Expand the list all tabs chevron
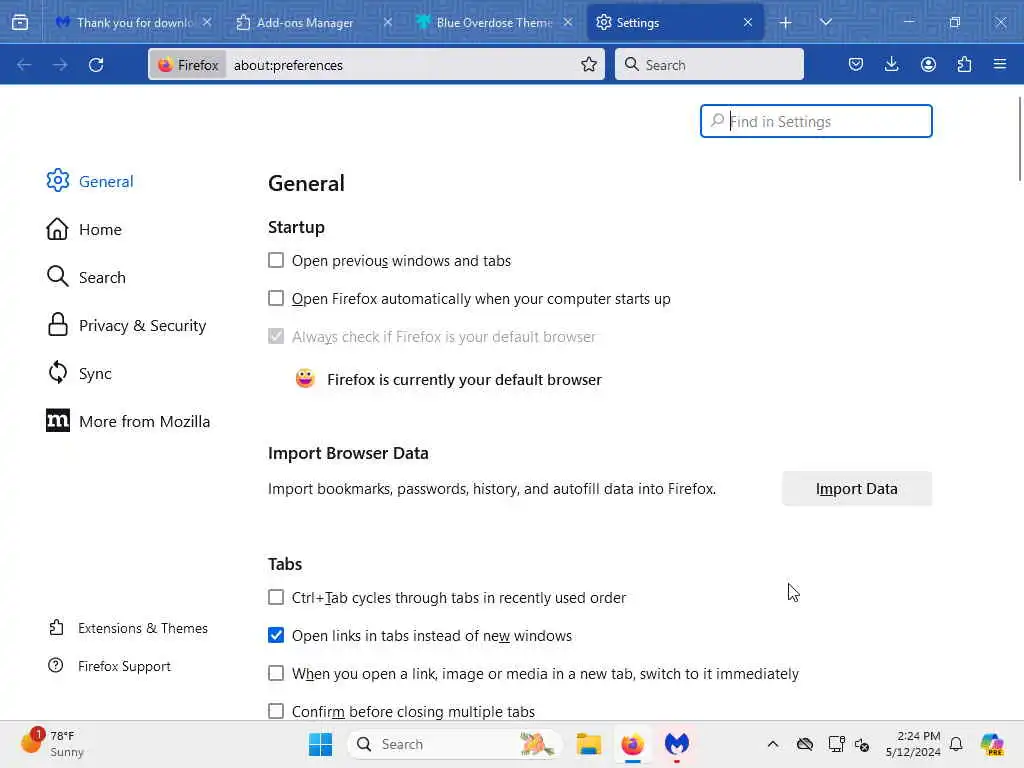The height and width of the screenshot is (768, 1024). click(825, 23)
